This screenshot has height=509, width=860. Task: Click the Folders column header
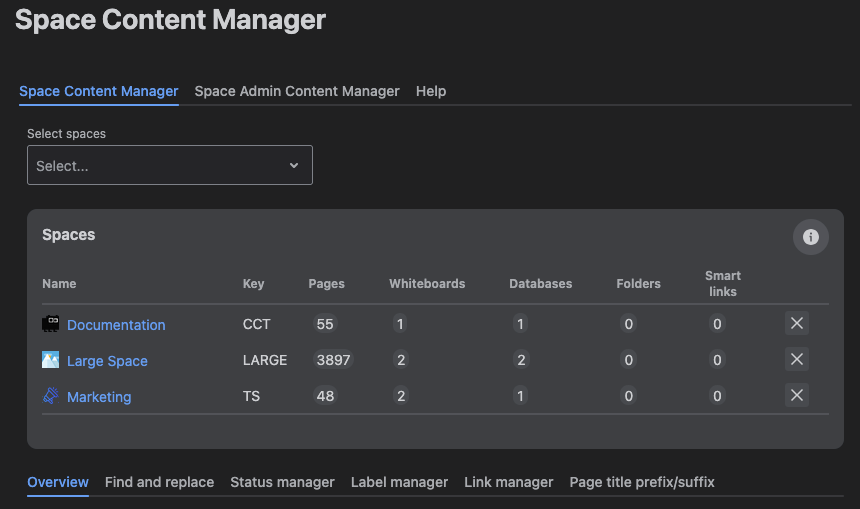638,284
